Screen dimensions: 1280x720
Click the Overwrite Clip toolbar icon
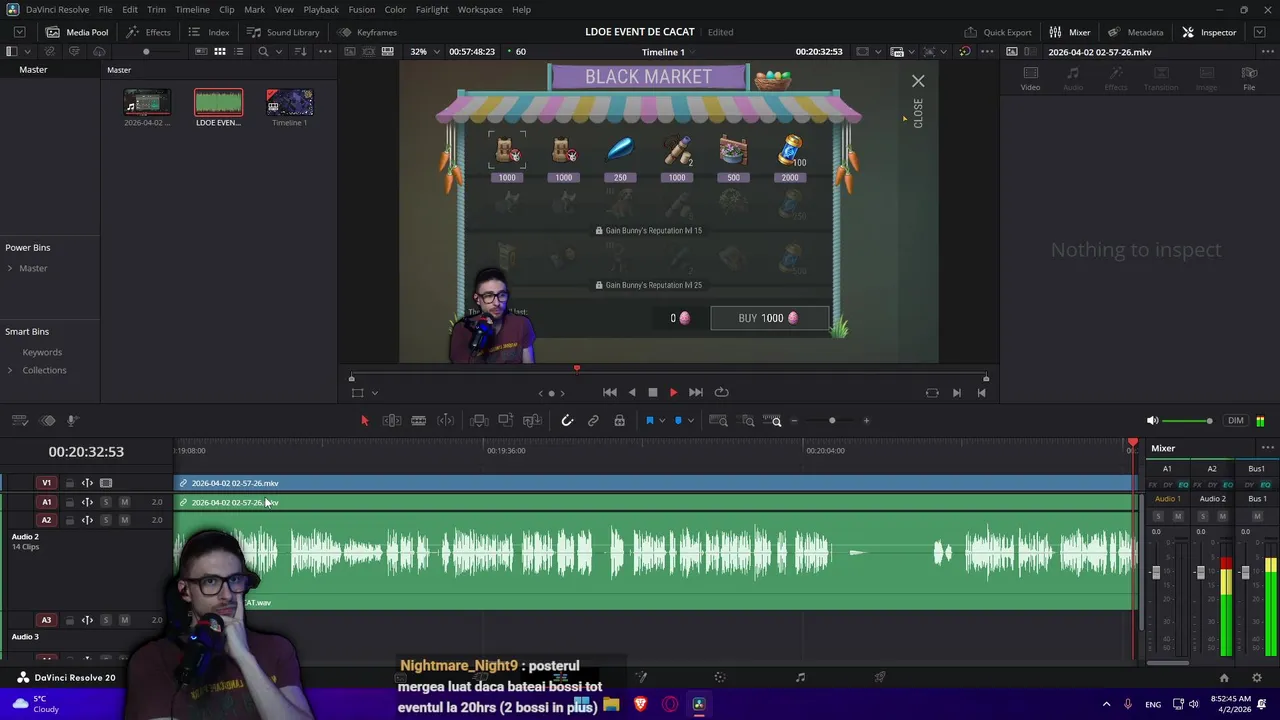point(505,421)
